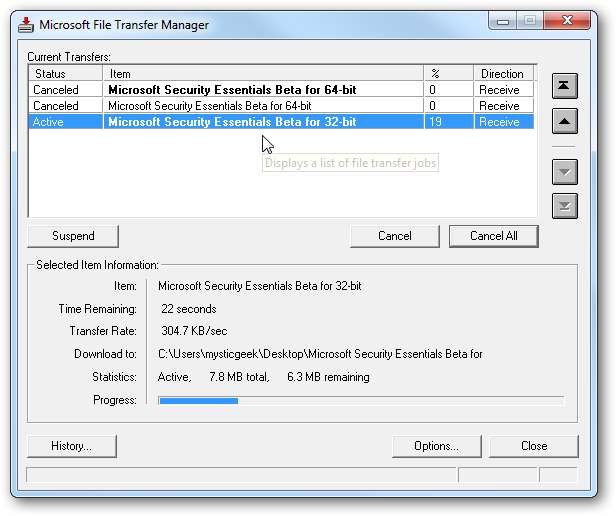The image size is (616, 516).
Task: Click the Close button at the bottom
Action: (534, 446)
